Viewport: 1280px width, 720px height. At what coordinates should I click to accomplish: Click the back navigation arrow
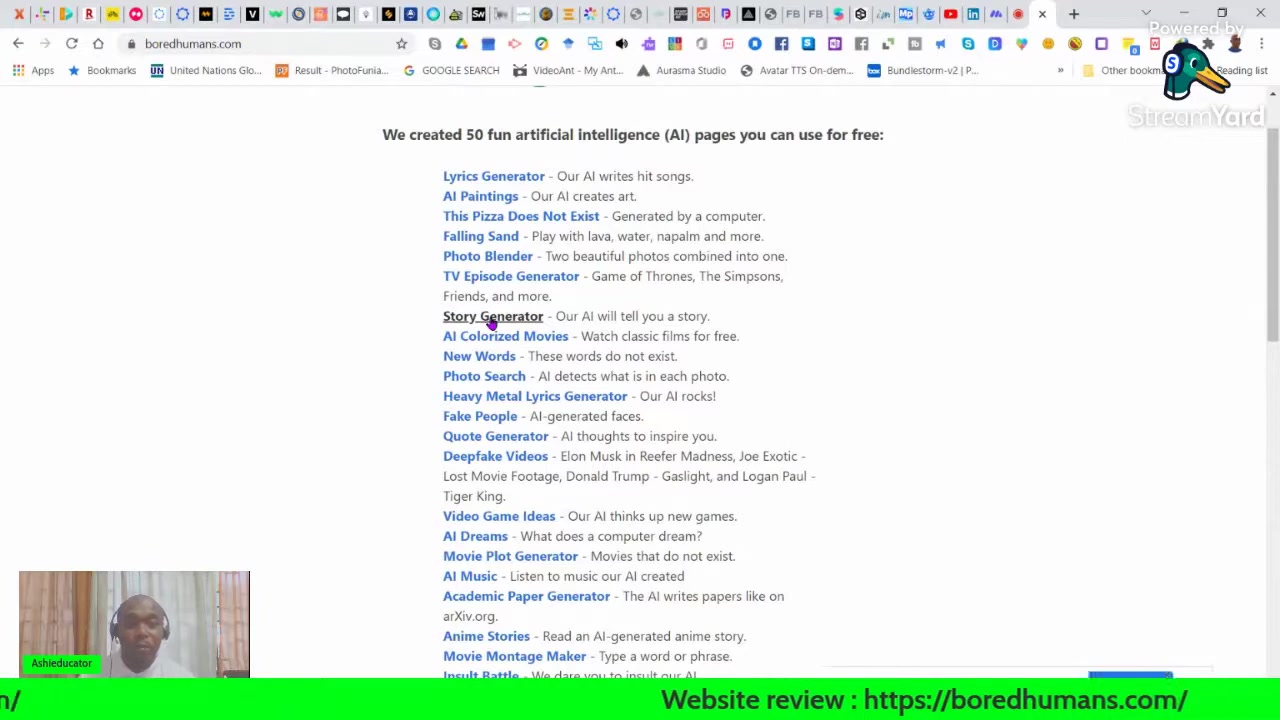17,43
